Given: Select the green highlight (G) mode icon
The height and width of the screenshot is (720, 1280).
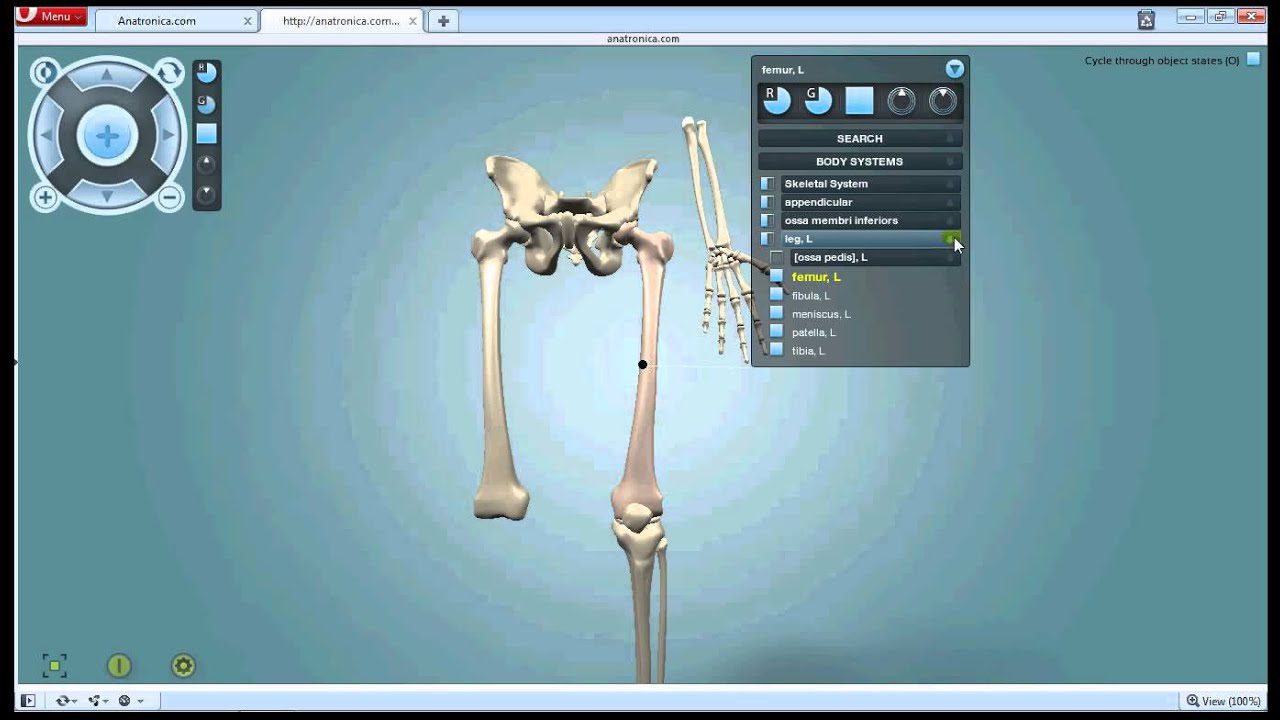Looking at the screenshot, I should [x=819, y=100].
